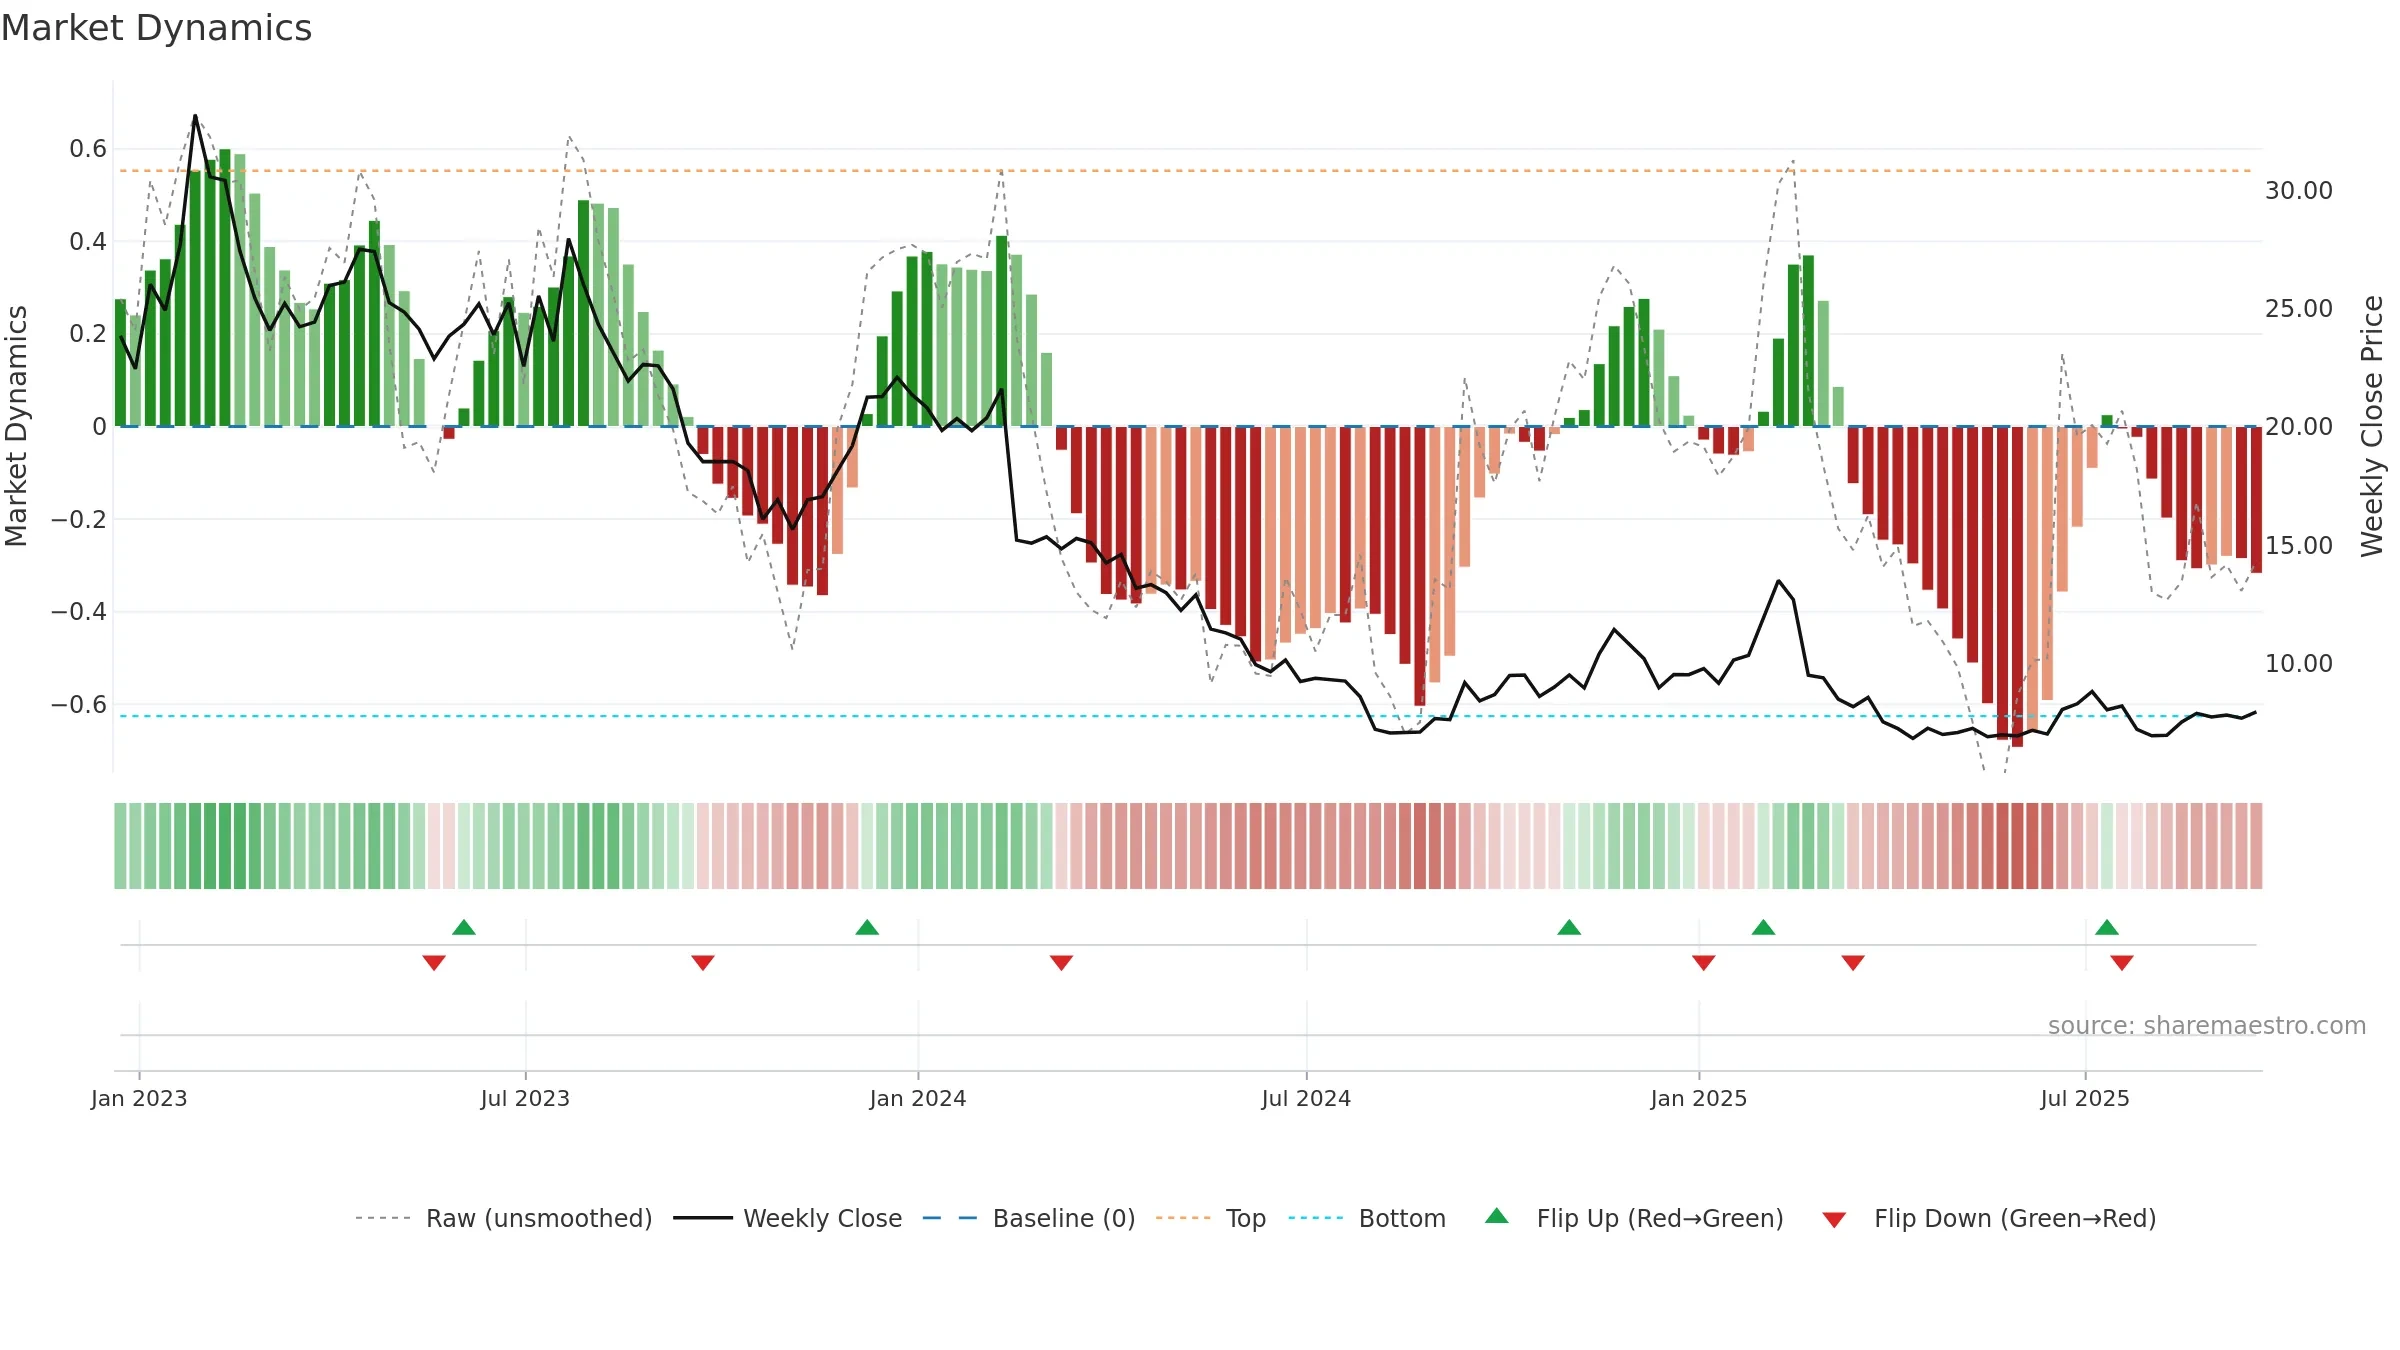Select the flip-up marker in late 2024
This screenshot has height=1350, width=2400.
[1569, 927]
